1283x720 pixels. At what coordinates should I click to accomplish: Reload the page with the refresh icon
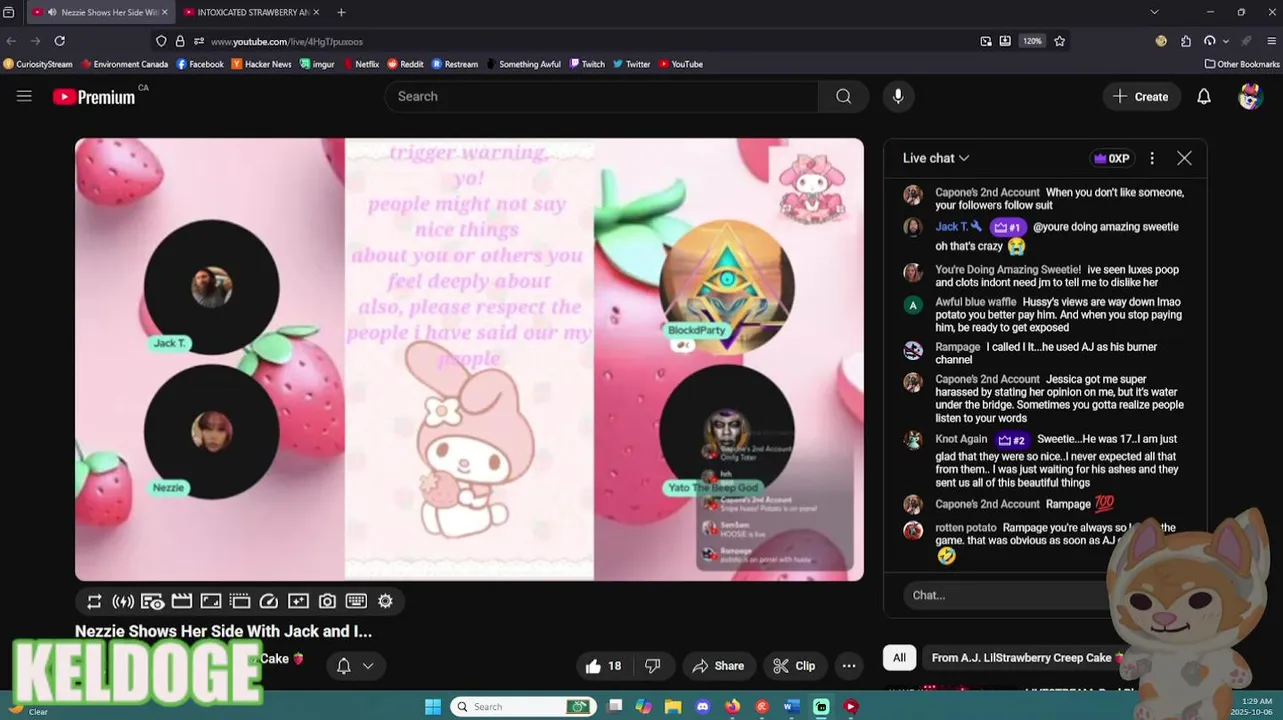tap(59, 41)
